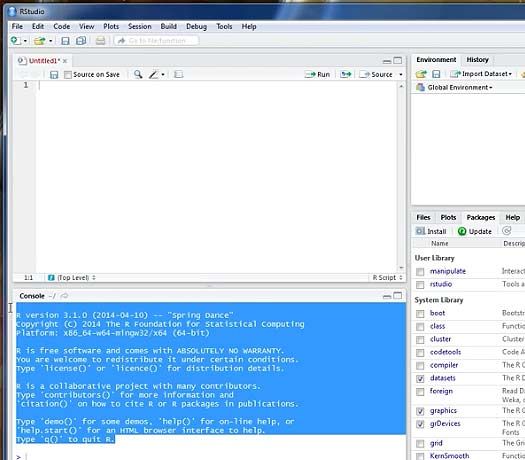Click the Update packages button
This screenshot has width=525, height=460.
click(474, 231)
